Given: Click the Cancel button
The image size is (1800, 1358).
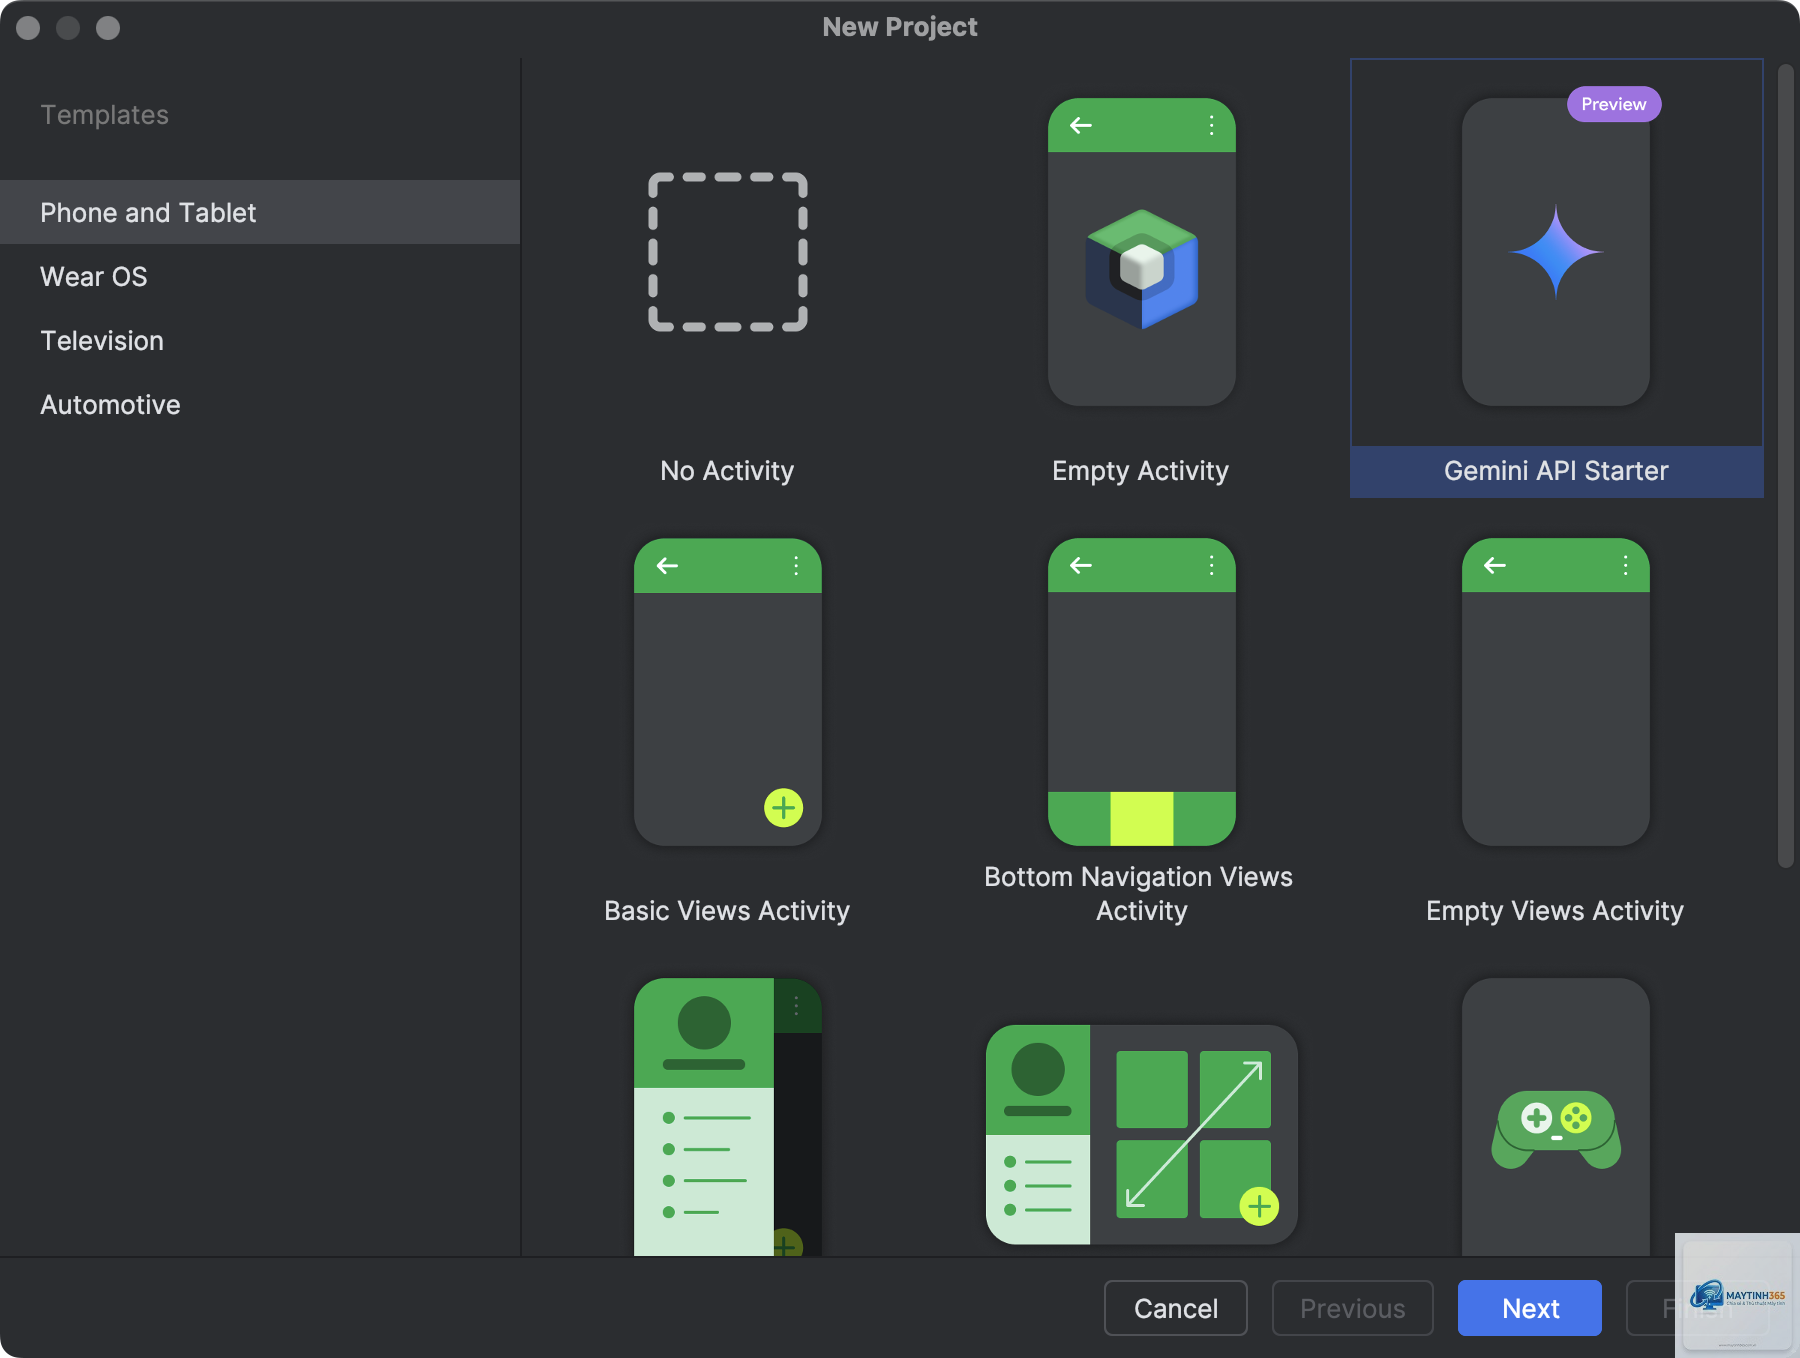Looking at the screenshot, I should point(1175,1308).
